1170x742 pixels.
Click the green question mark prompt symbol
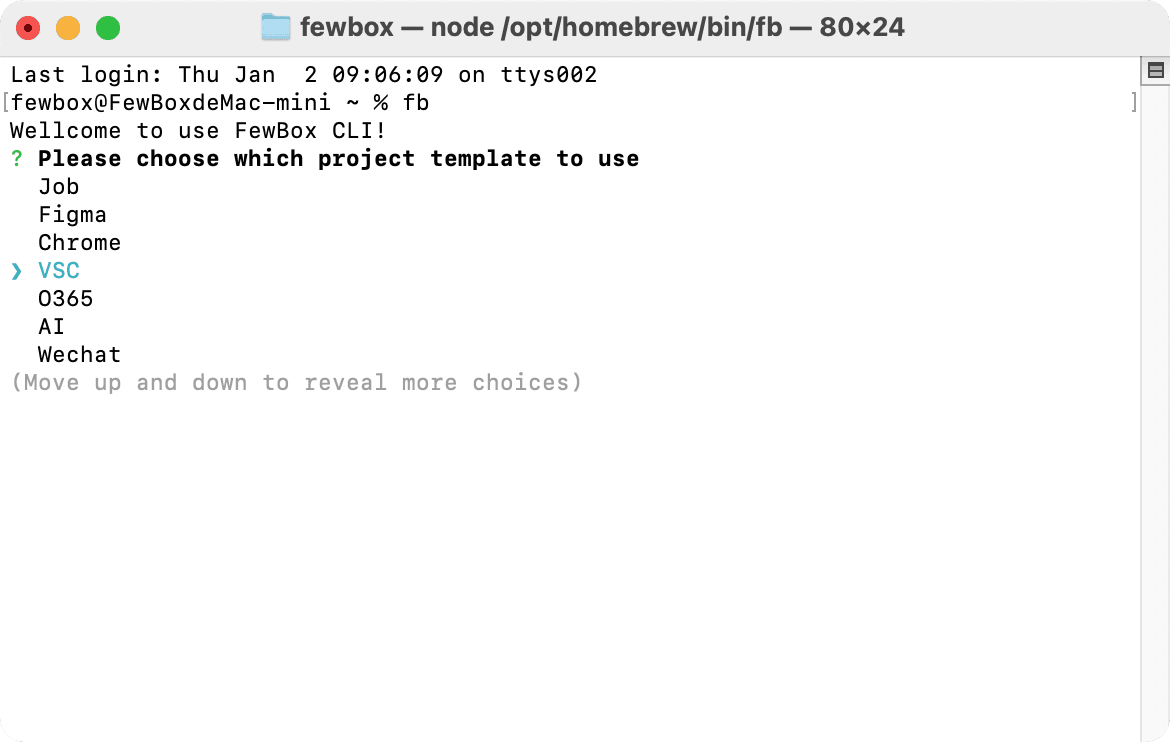[16, 159]
